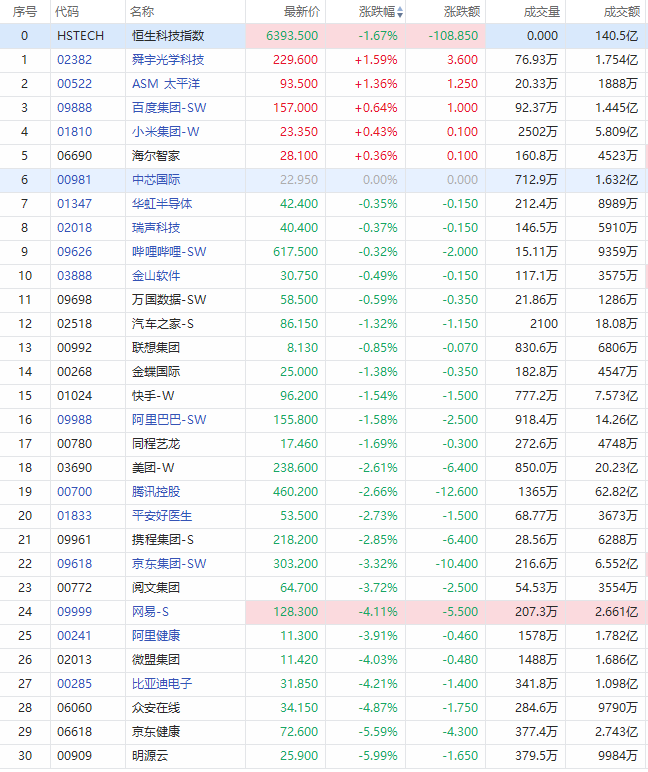Open stock code 09988

pyautogui.click(x=74, y=419)
